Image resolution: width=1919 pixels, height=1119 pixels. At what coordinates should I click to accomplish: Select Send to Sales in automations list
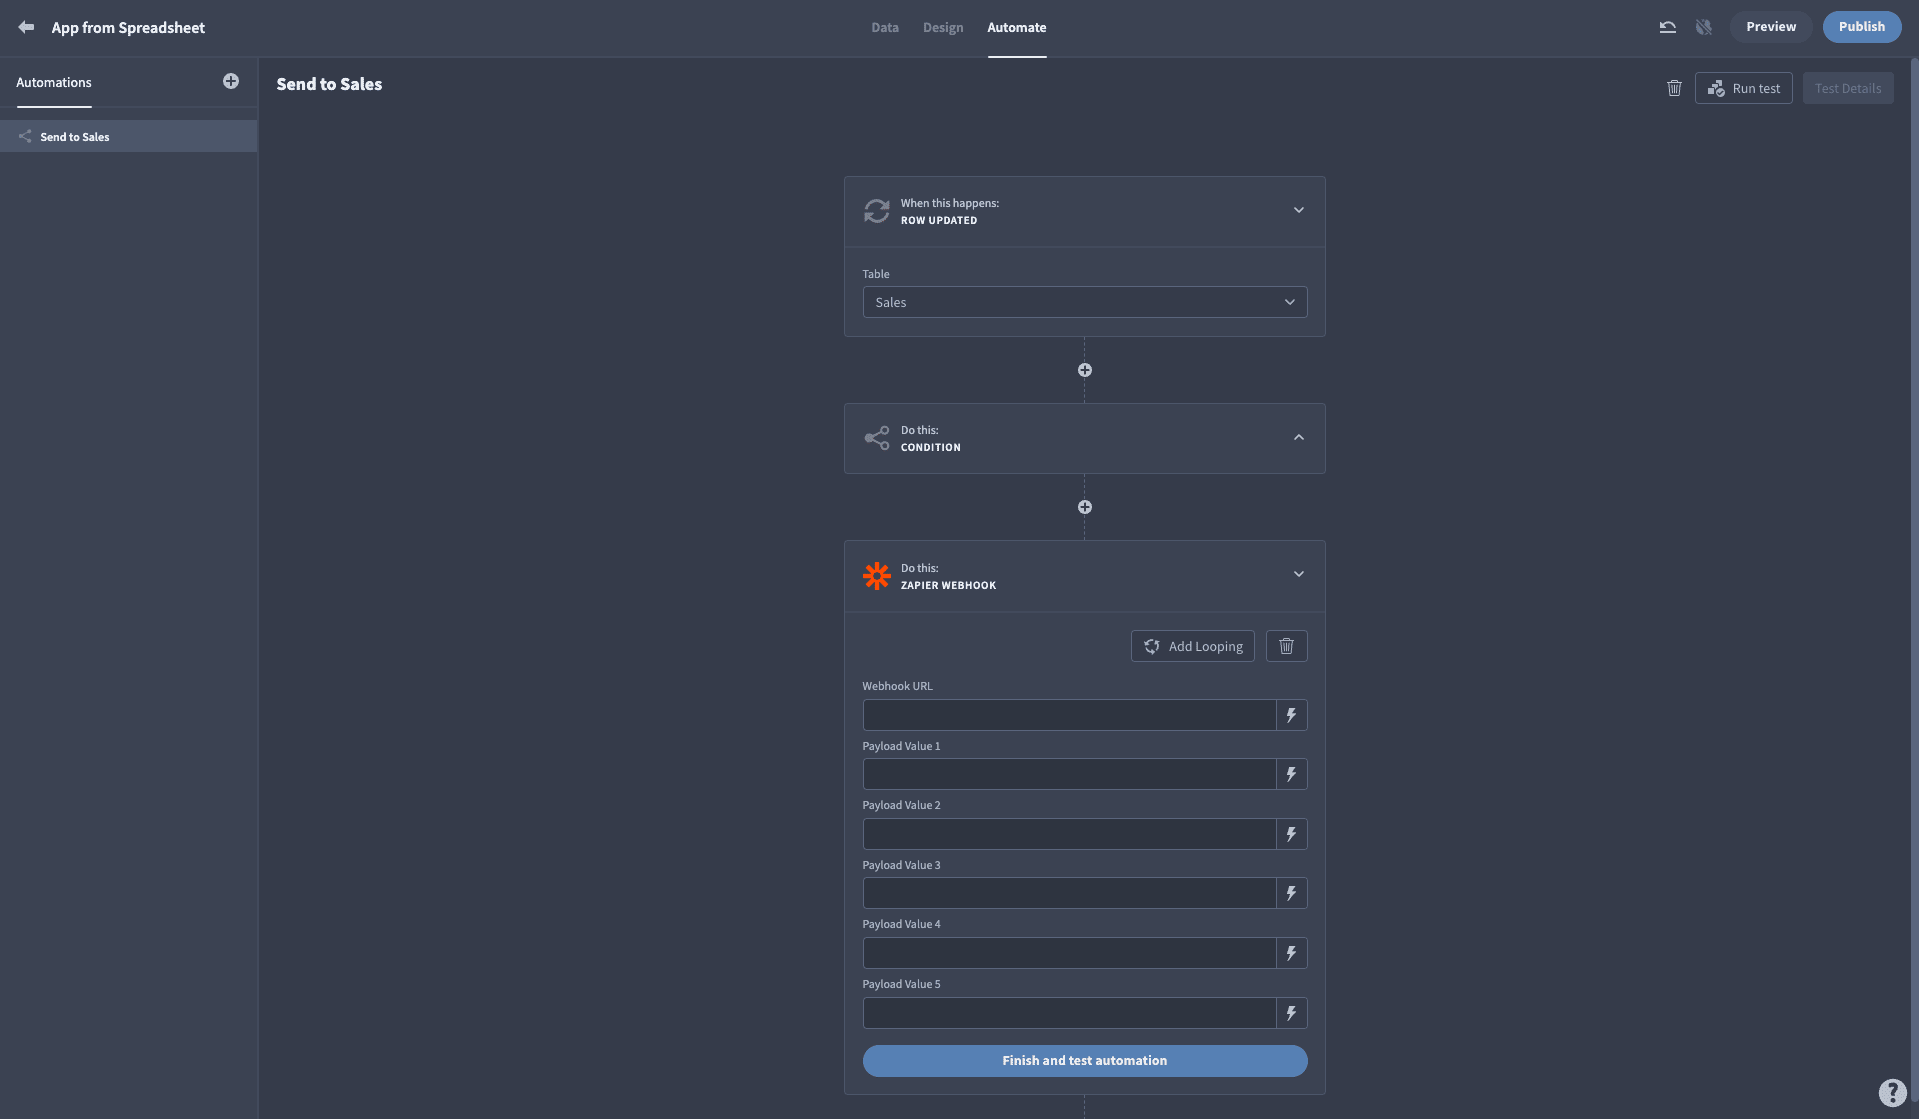[x=129, y=136]
